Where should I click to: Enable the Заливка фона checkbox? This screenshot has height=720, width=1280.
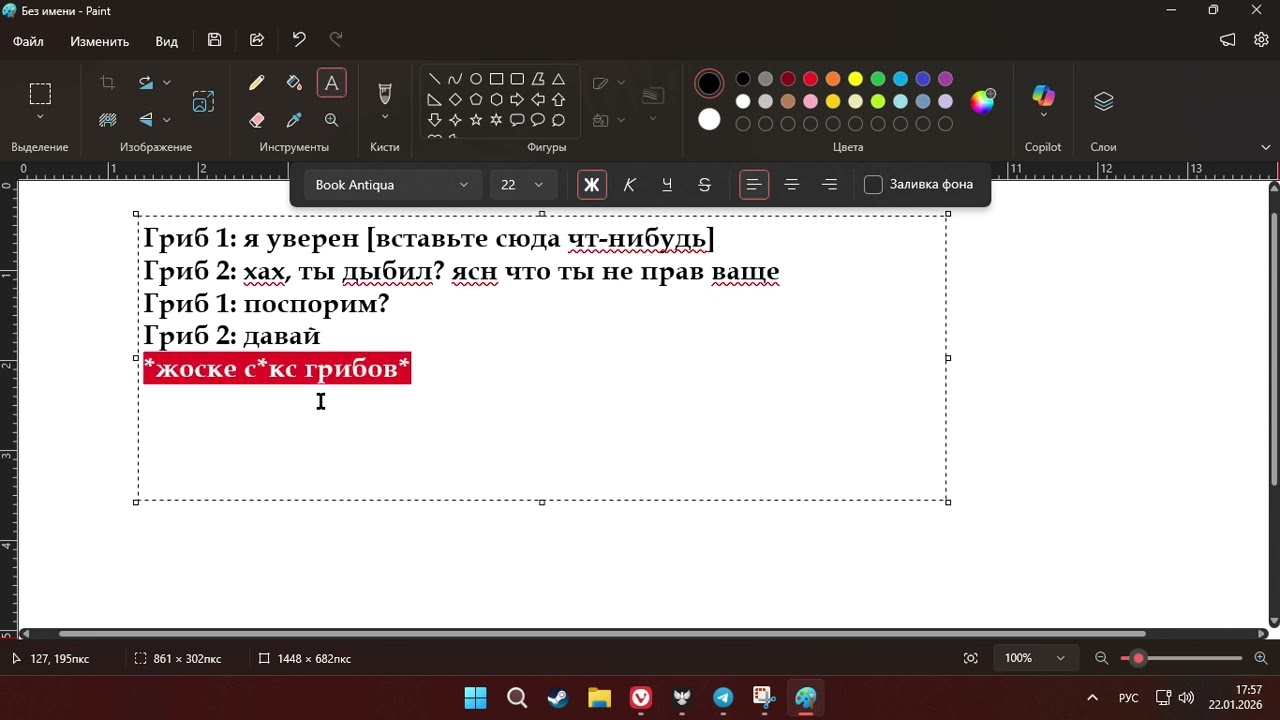click(873, 184)
